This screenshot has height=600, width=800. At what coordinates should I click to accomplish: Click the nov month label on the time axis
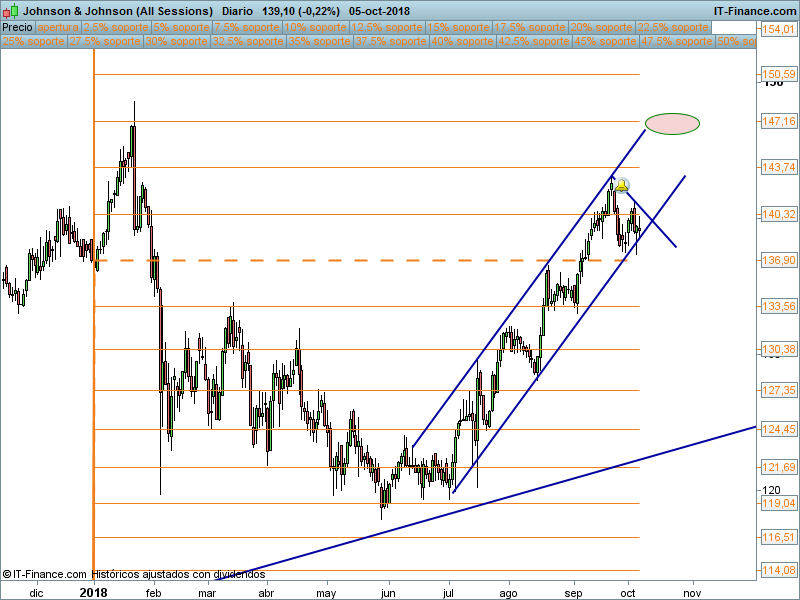click(692, 593)
